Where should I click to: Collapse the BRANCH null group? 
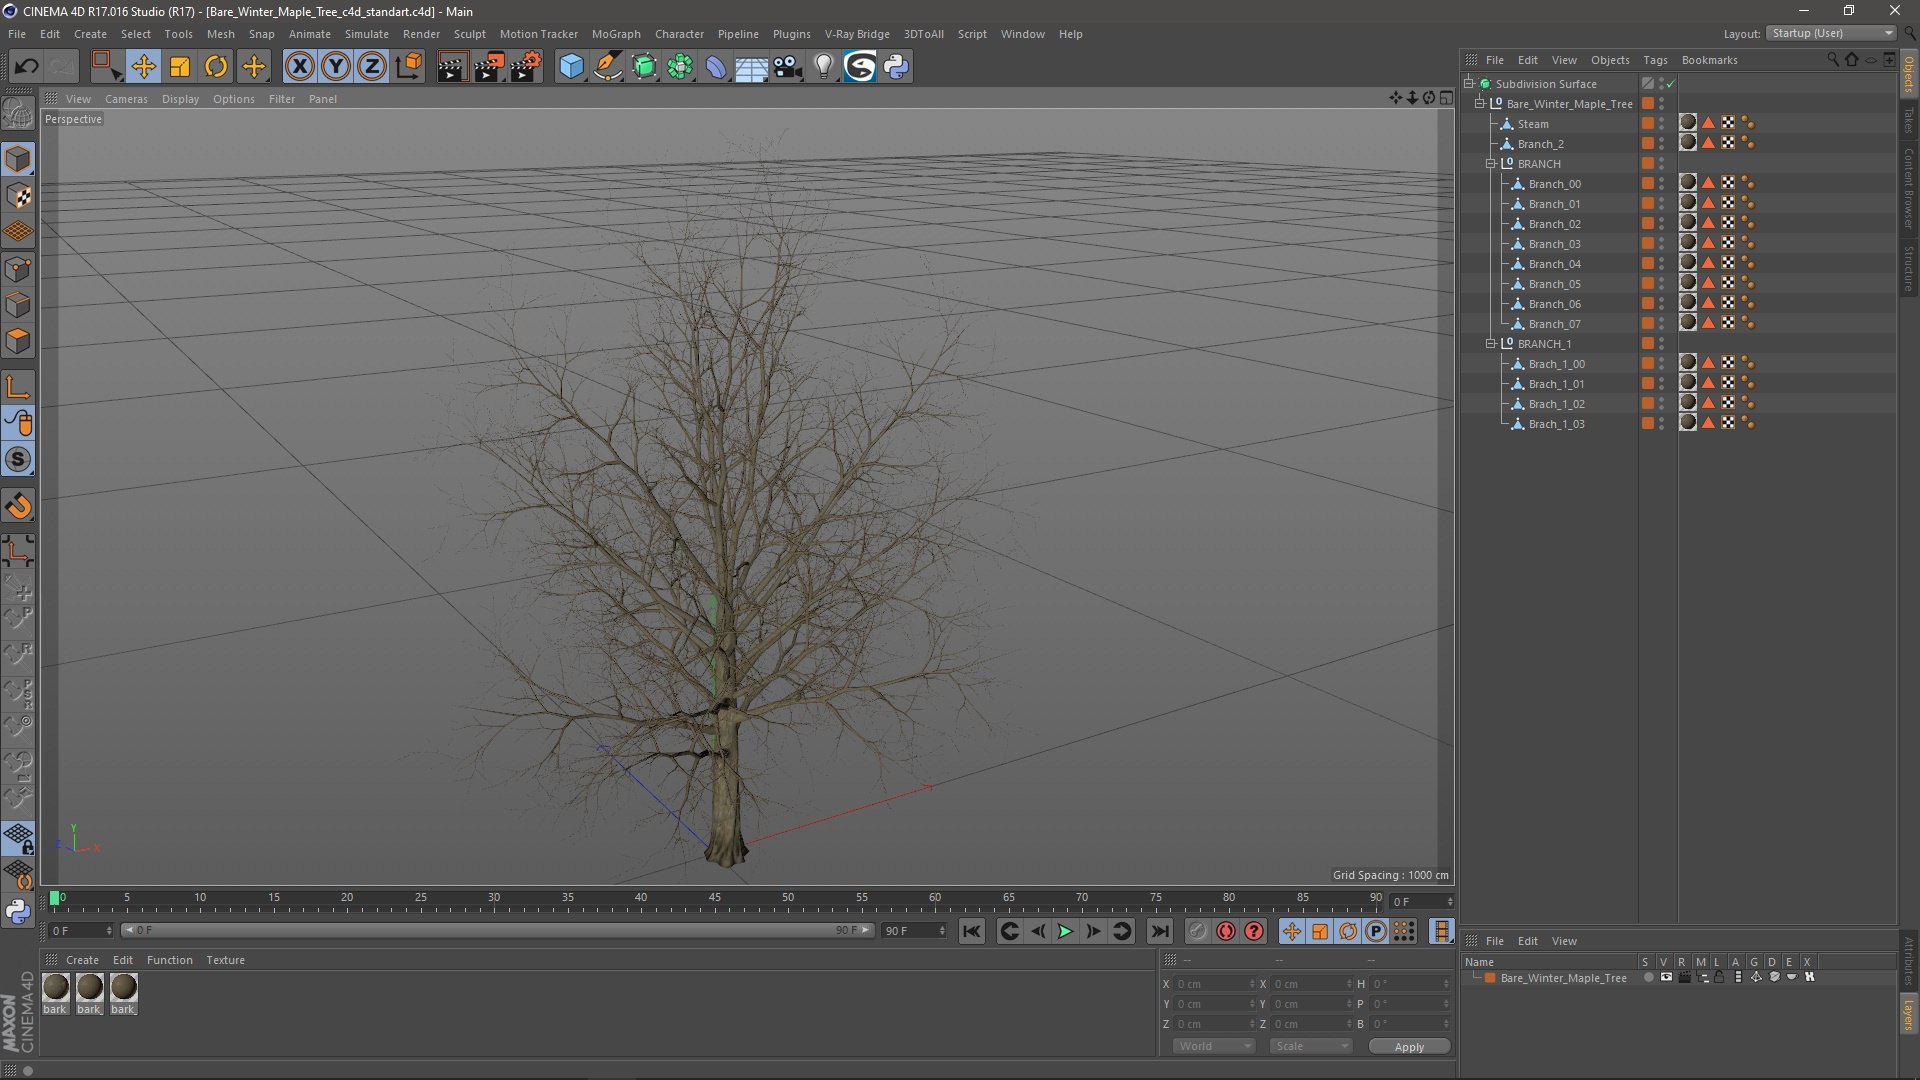point(1491,164)
